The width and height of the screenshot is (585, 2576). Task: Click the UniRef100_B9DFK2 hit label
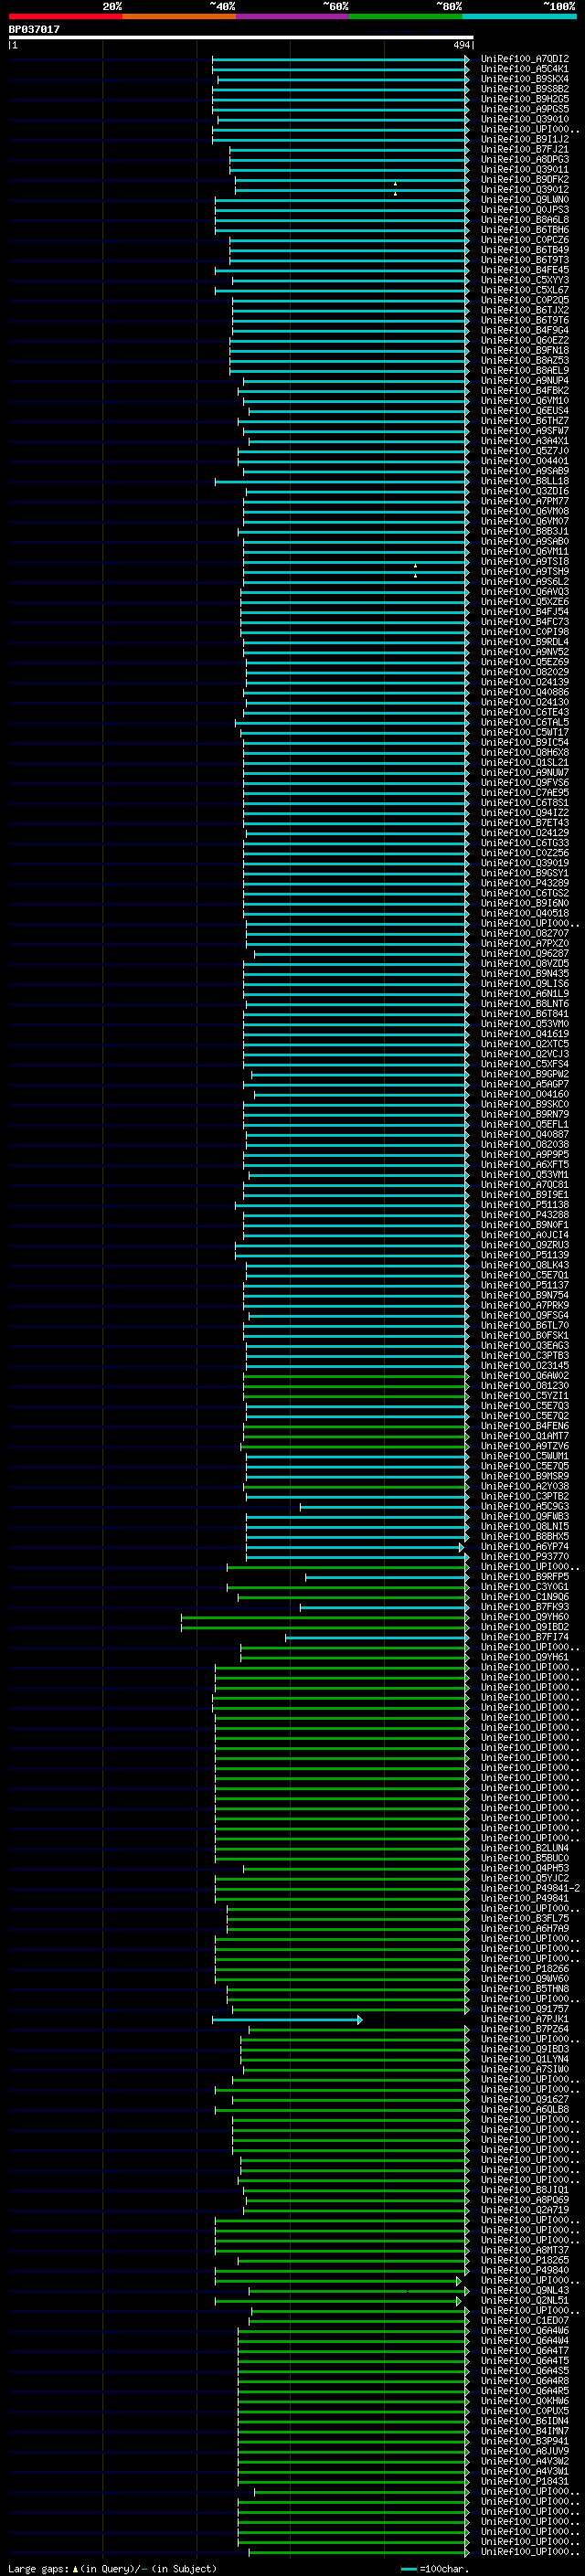[525, 179]
